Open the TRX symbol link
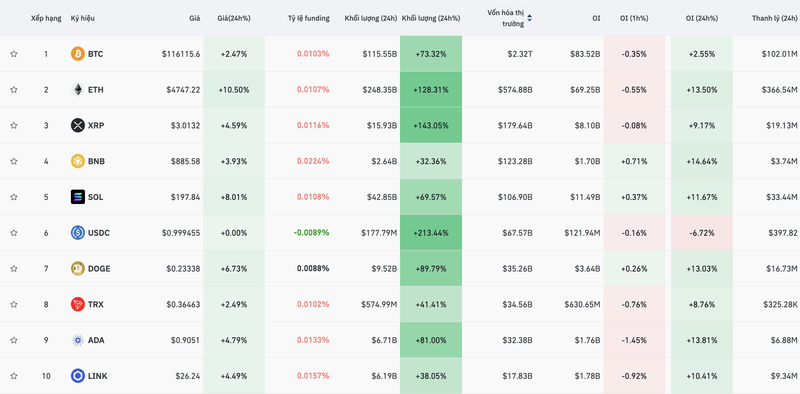This screenshot has width=800, height=394. tap(95, 304)
